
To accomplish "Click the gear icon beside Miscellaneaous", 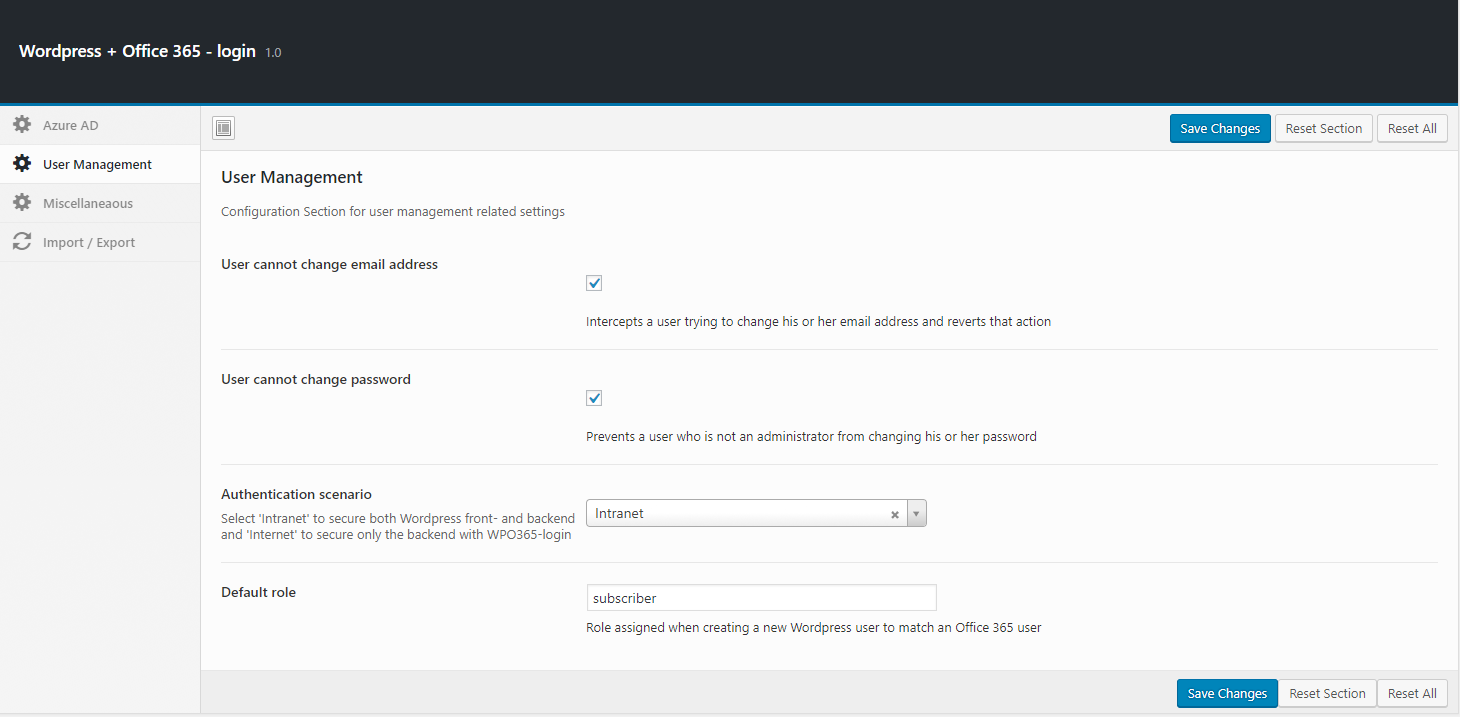I will point(22,203).
